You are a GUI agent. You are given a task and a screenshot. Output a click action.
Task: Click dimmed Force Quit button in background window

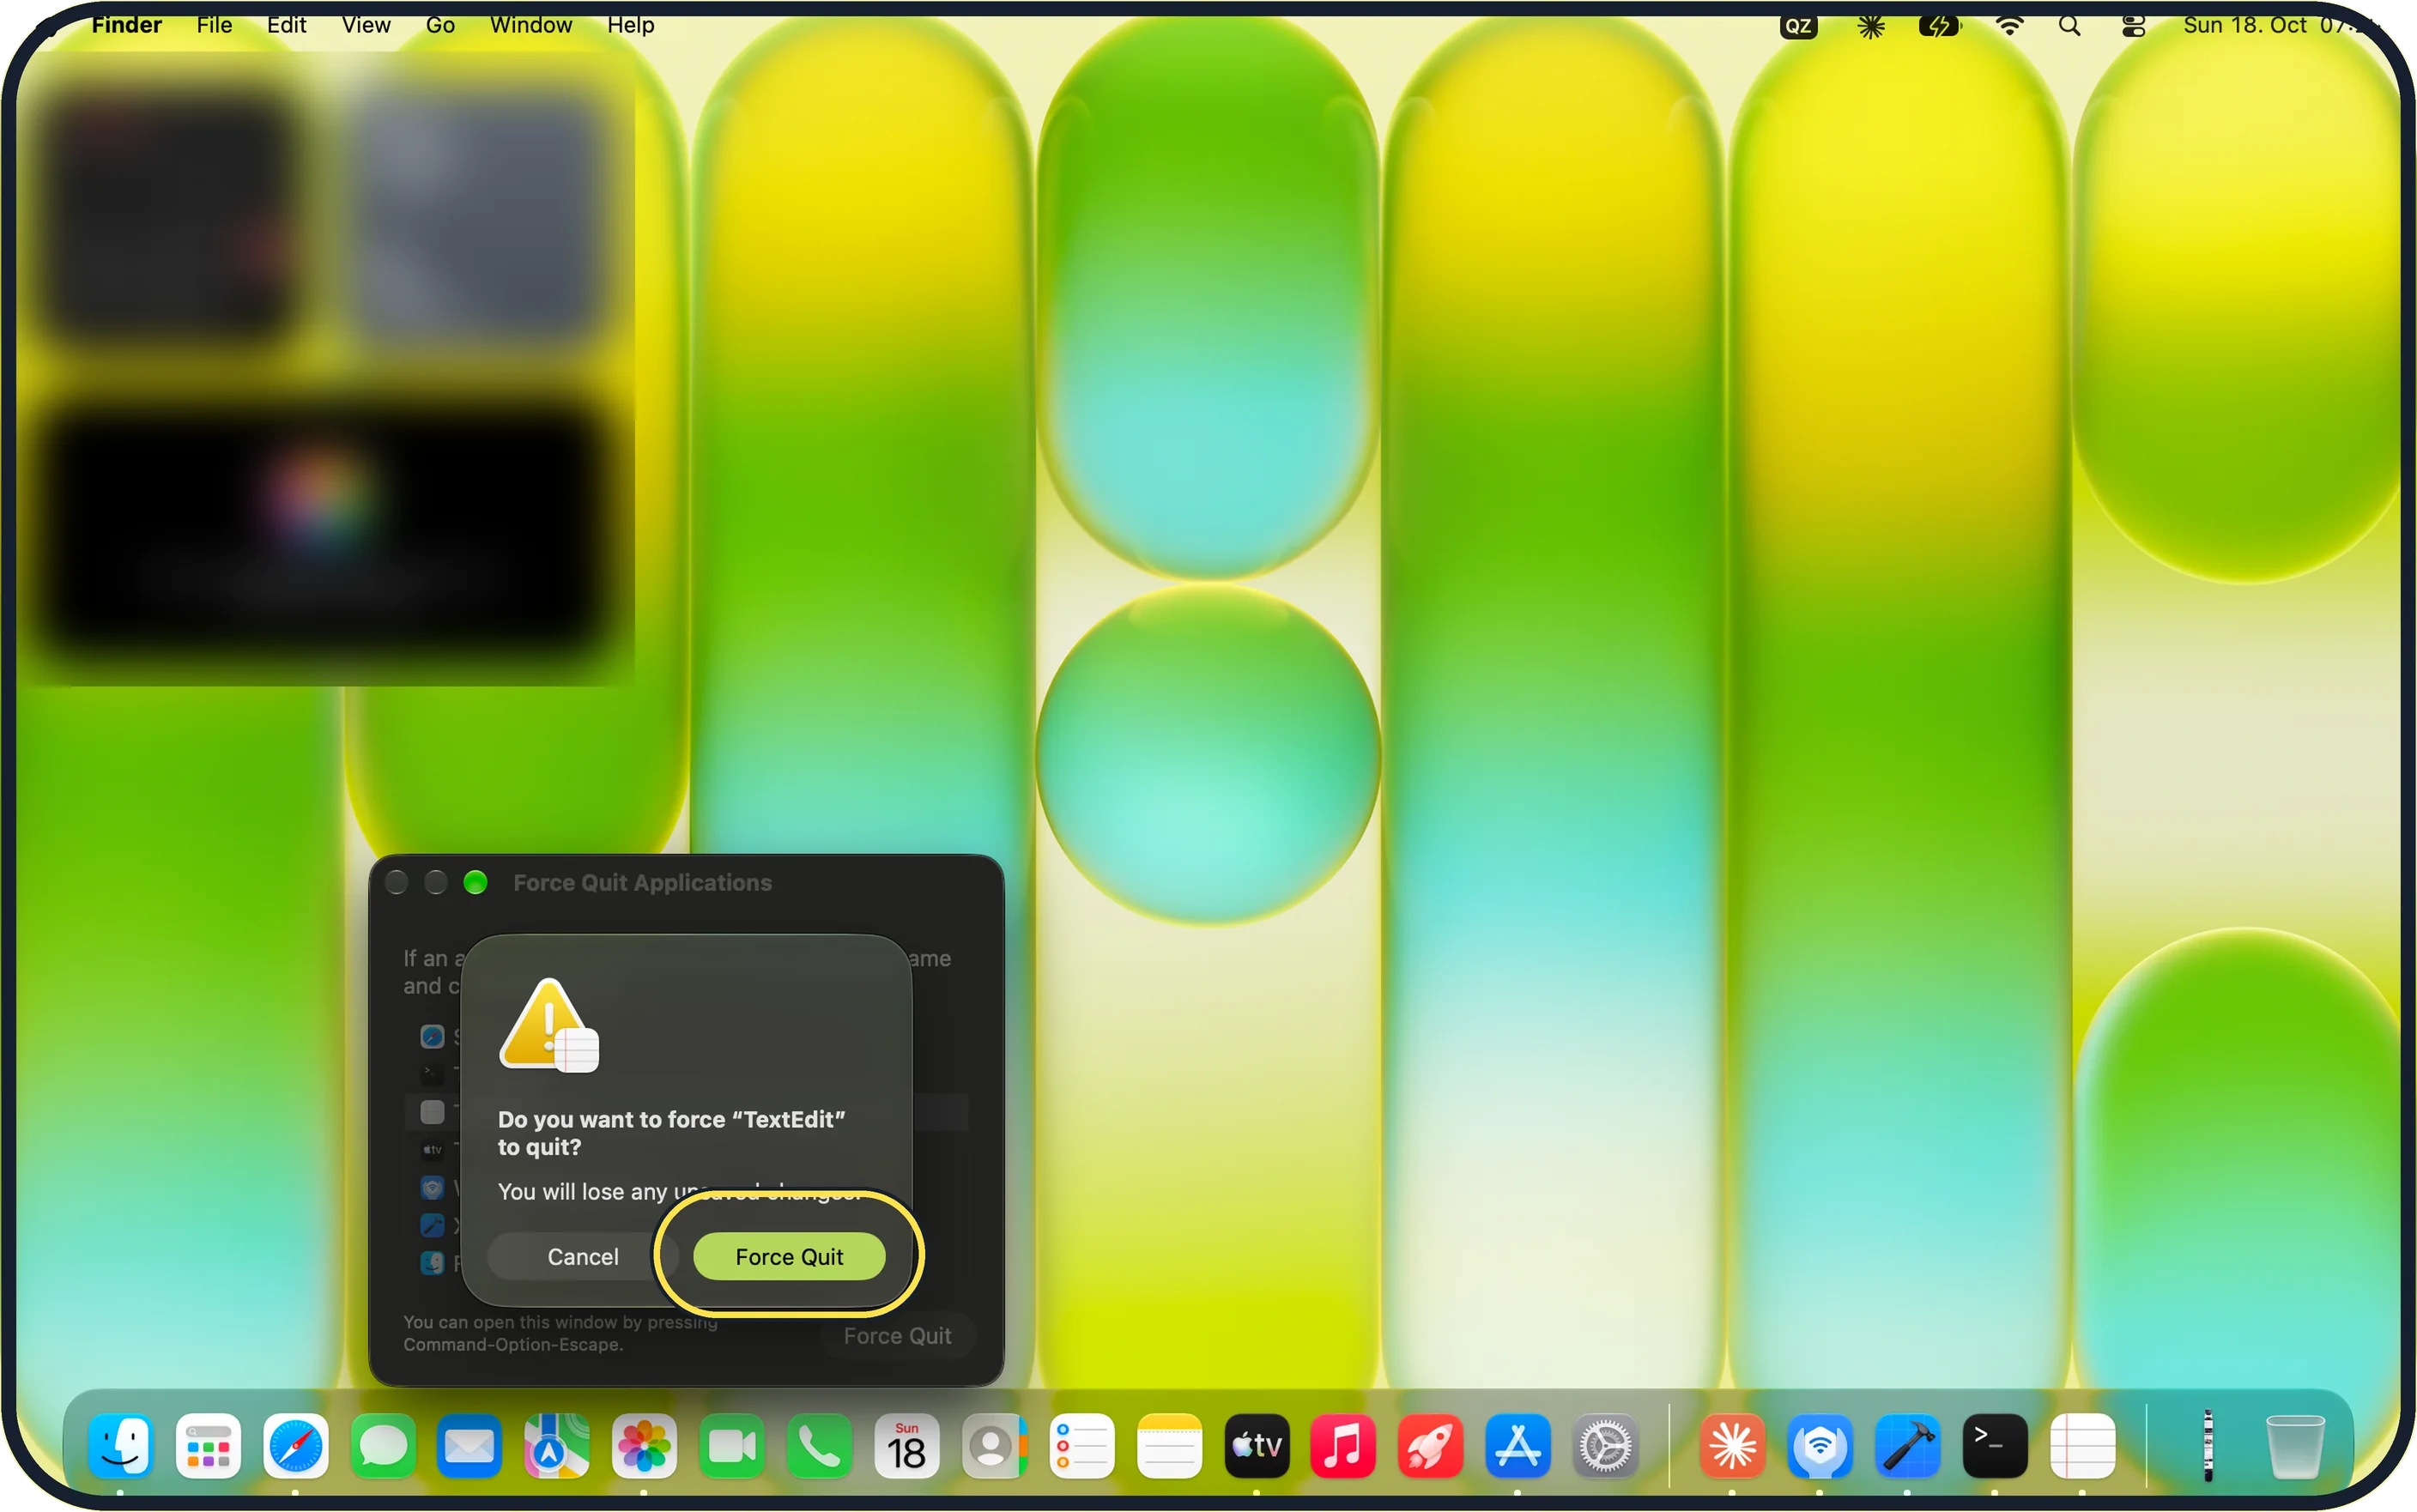897,1335
